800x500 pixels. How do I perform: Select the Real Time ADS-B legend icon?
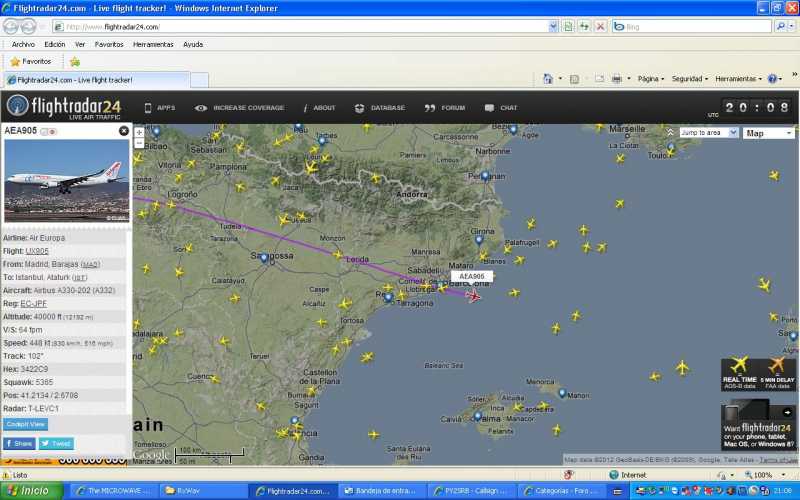tap(739, 373)
